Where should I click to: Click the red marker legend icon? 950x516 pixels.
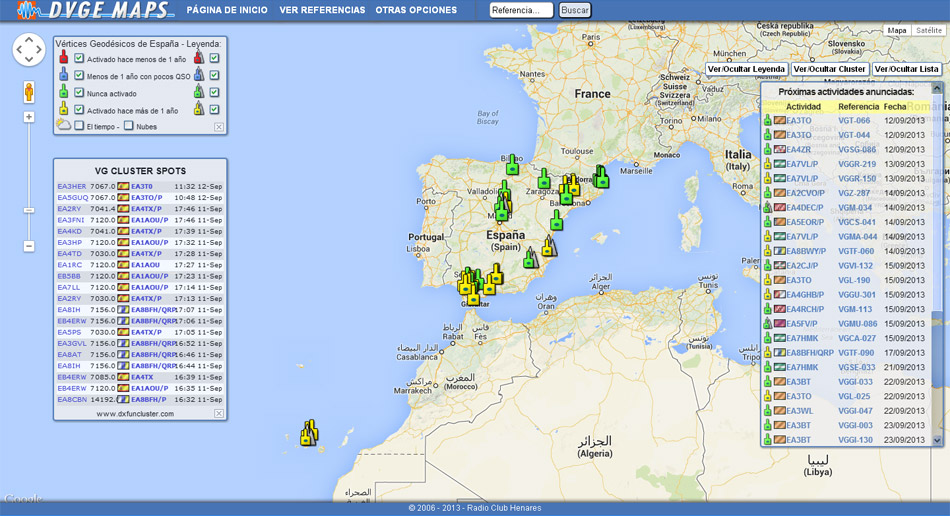(x=64, y=58)
